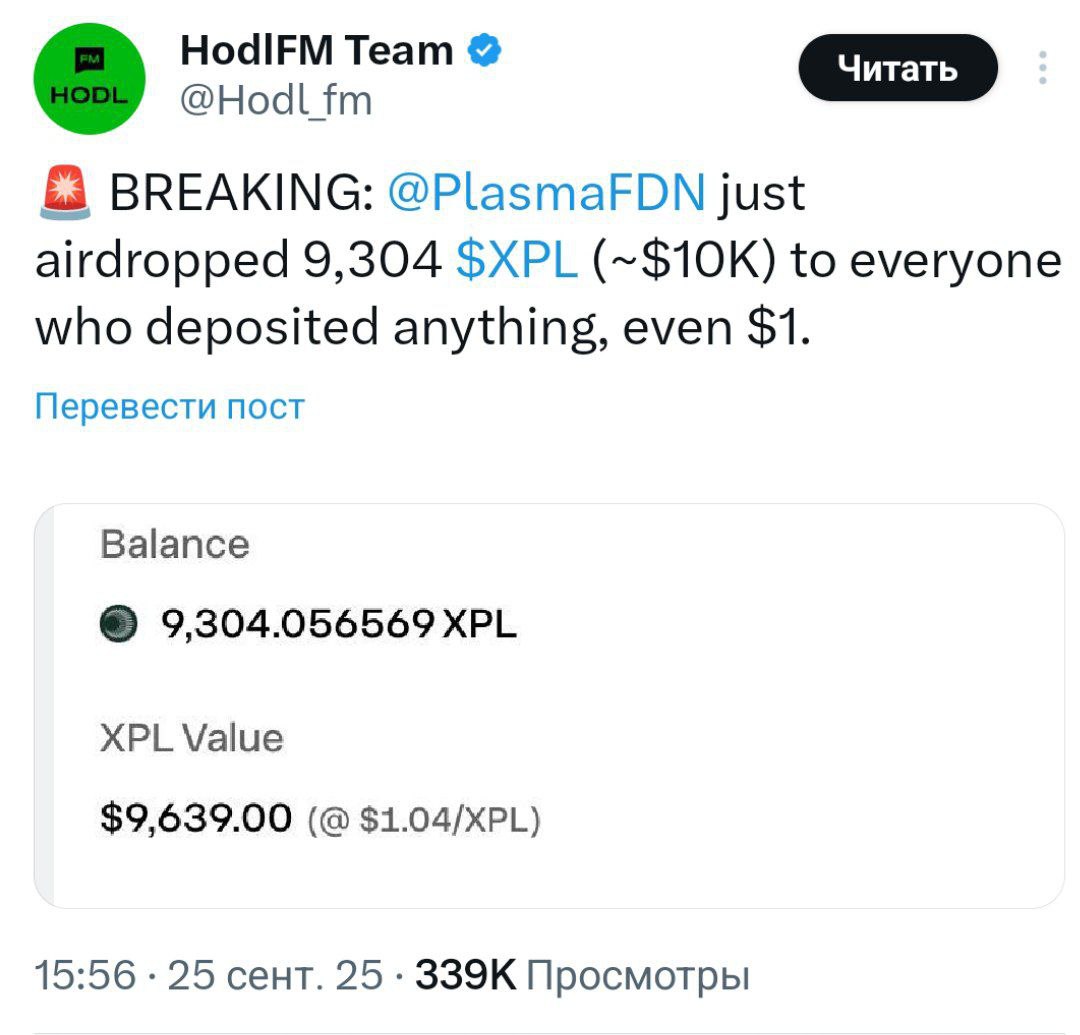Image resolution: width=1080 pixels, height=1035 pixels.
Task: Open the HodlFM Team profile avatar
Action: [x=90, y=75]
